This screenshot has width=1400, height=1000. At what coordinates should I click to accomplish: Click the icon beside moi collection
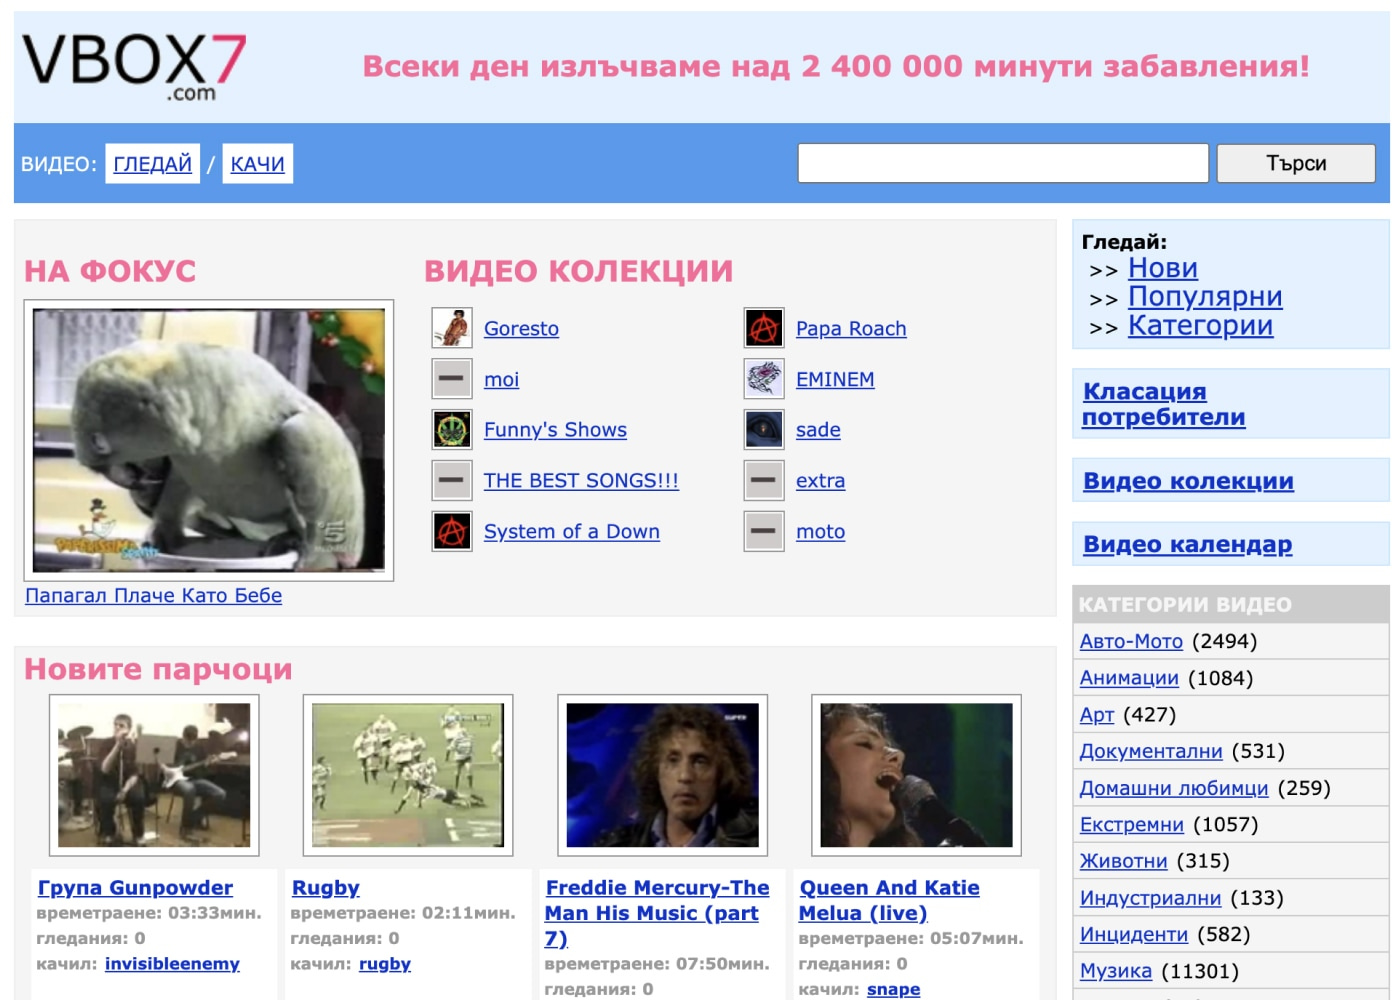[452, 379]
